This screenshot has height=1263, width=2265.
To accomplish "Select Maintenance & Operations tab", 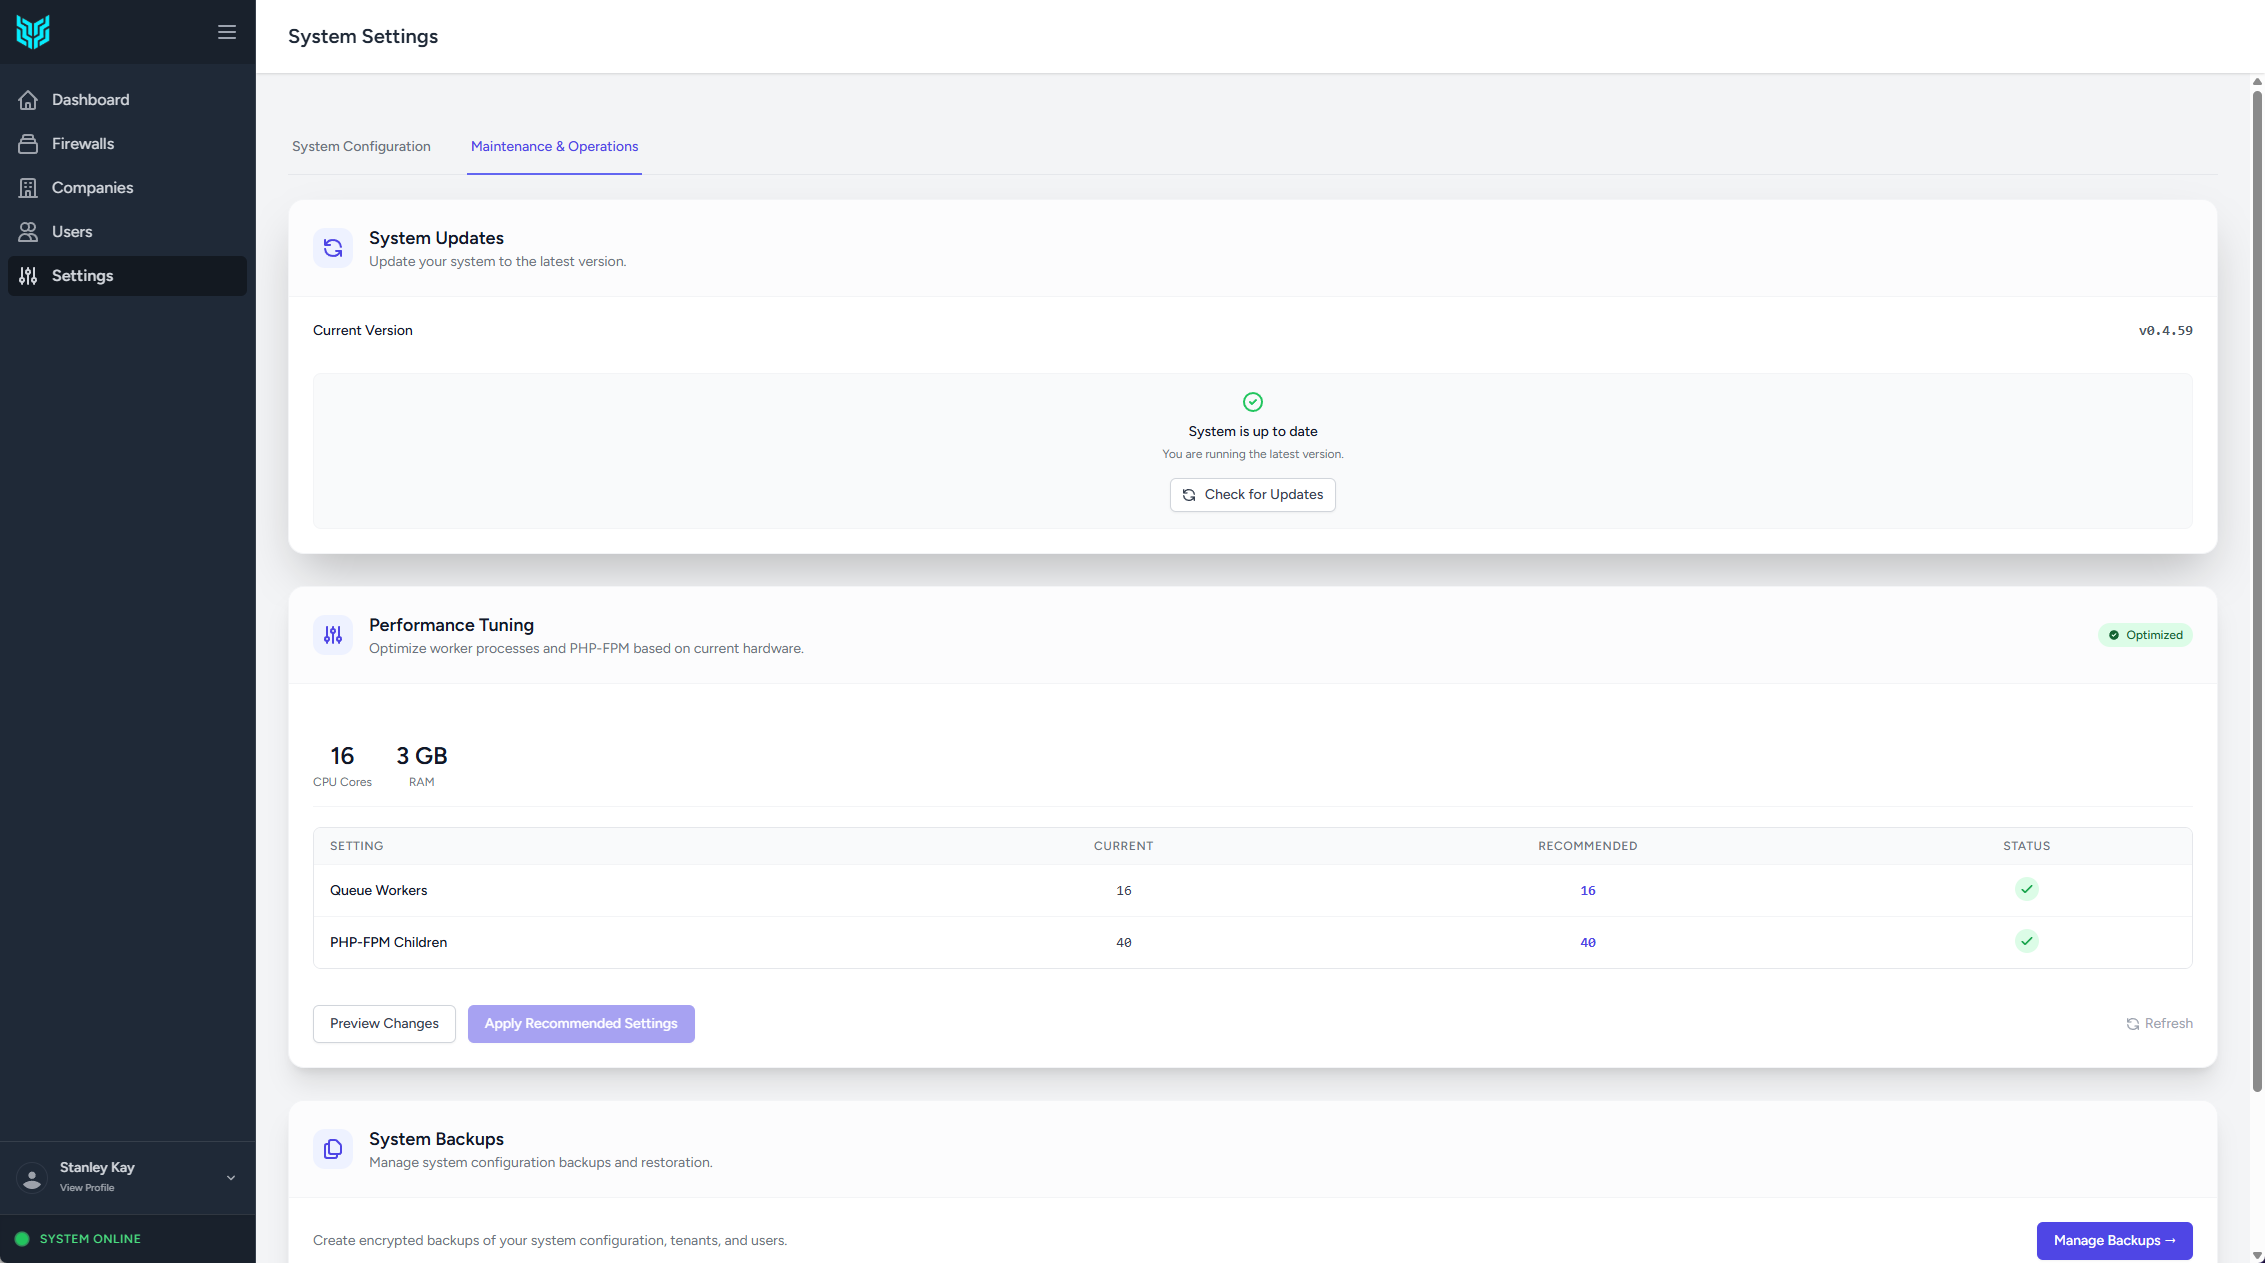I will coord(554,146).
